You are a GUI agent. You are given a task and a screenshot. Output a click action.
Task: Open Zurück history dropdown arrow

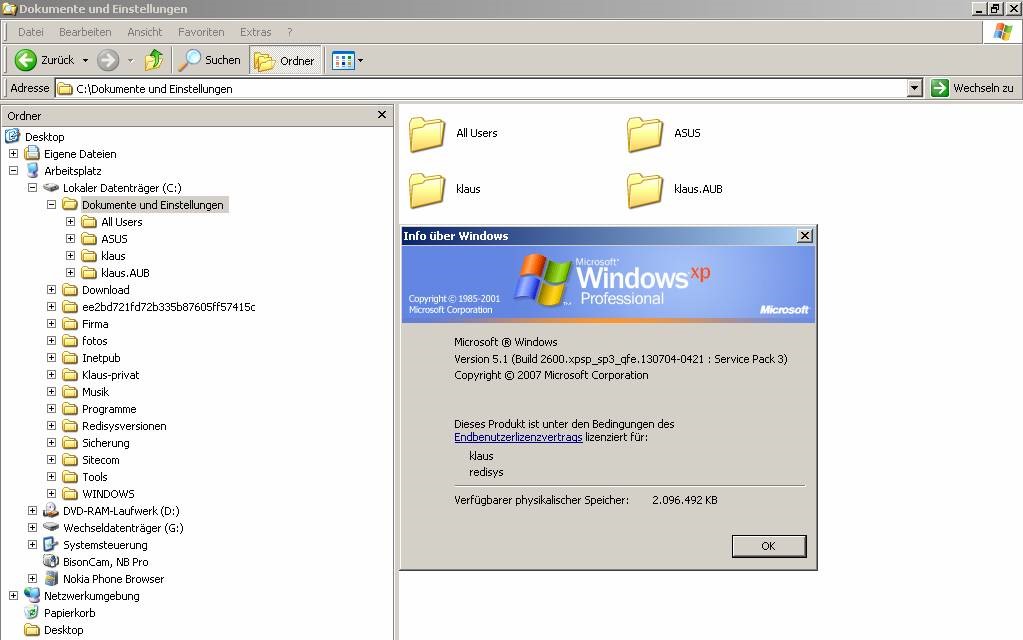tap(85, 61)
